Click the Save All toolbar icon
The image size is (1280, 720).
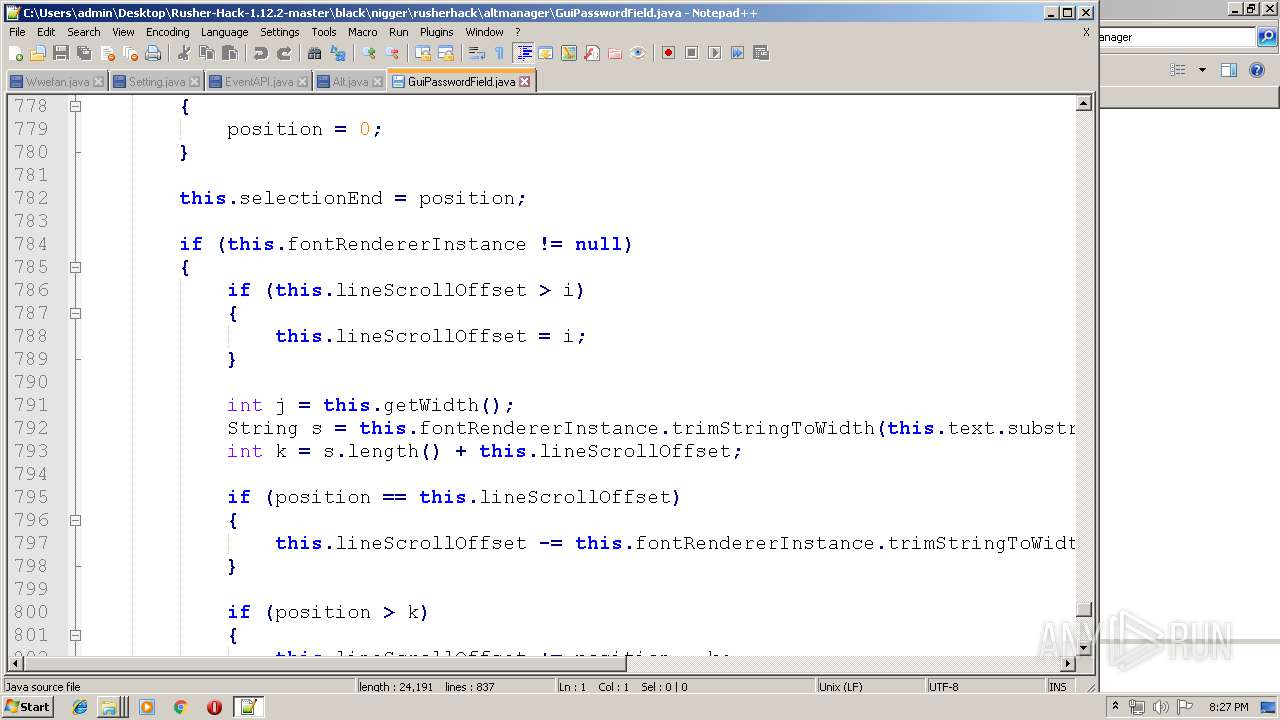(83, 53)
